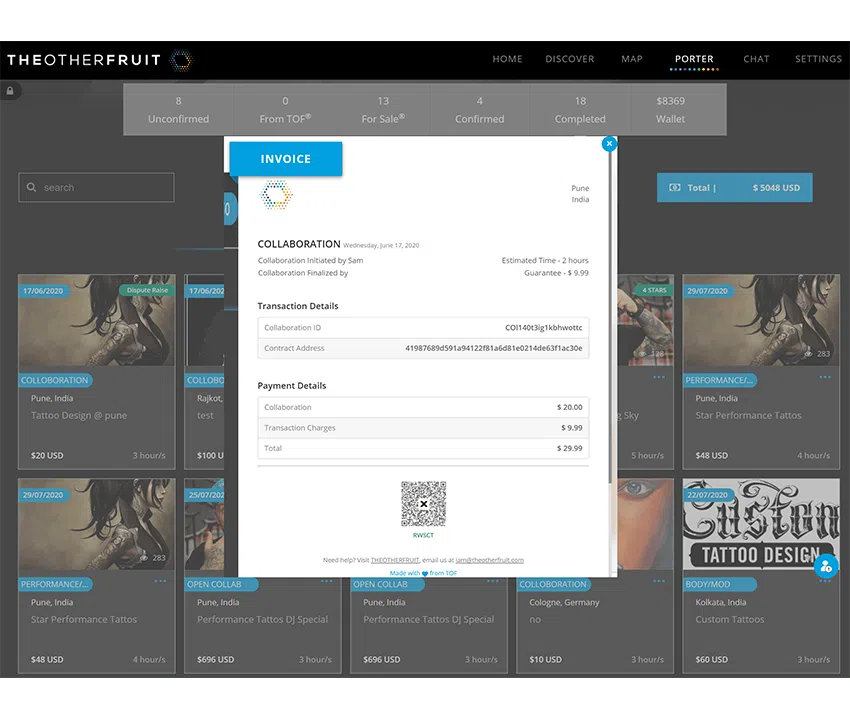Click the Custom Tattoos card title
Image resolution: width=850 pixels, height=720 pixels.
point(730,619)
